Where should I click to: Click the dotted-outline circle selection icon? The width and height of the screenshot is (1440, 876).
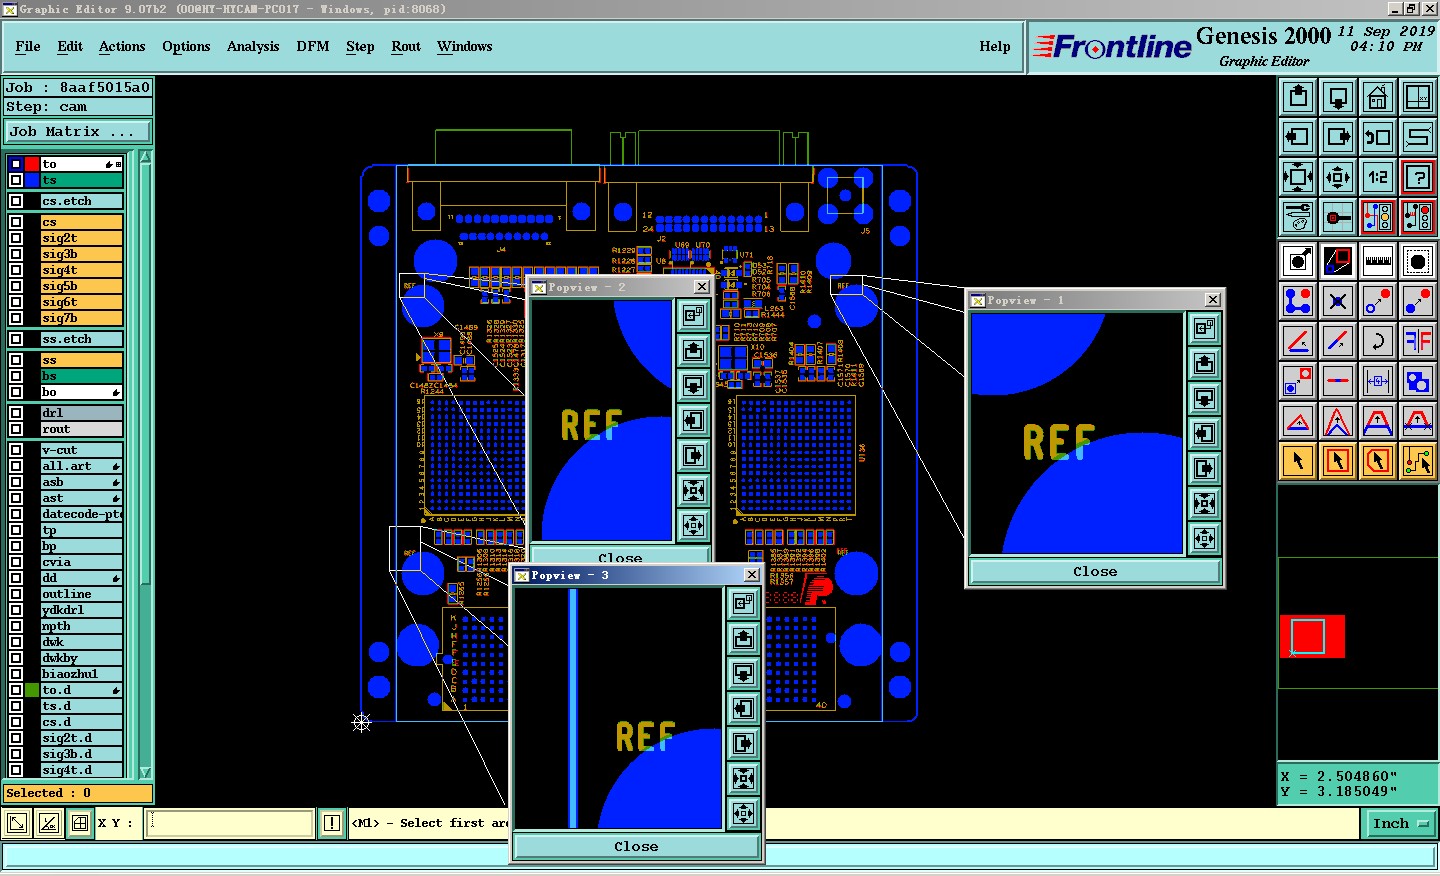click(x=1418, y=262)
